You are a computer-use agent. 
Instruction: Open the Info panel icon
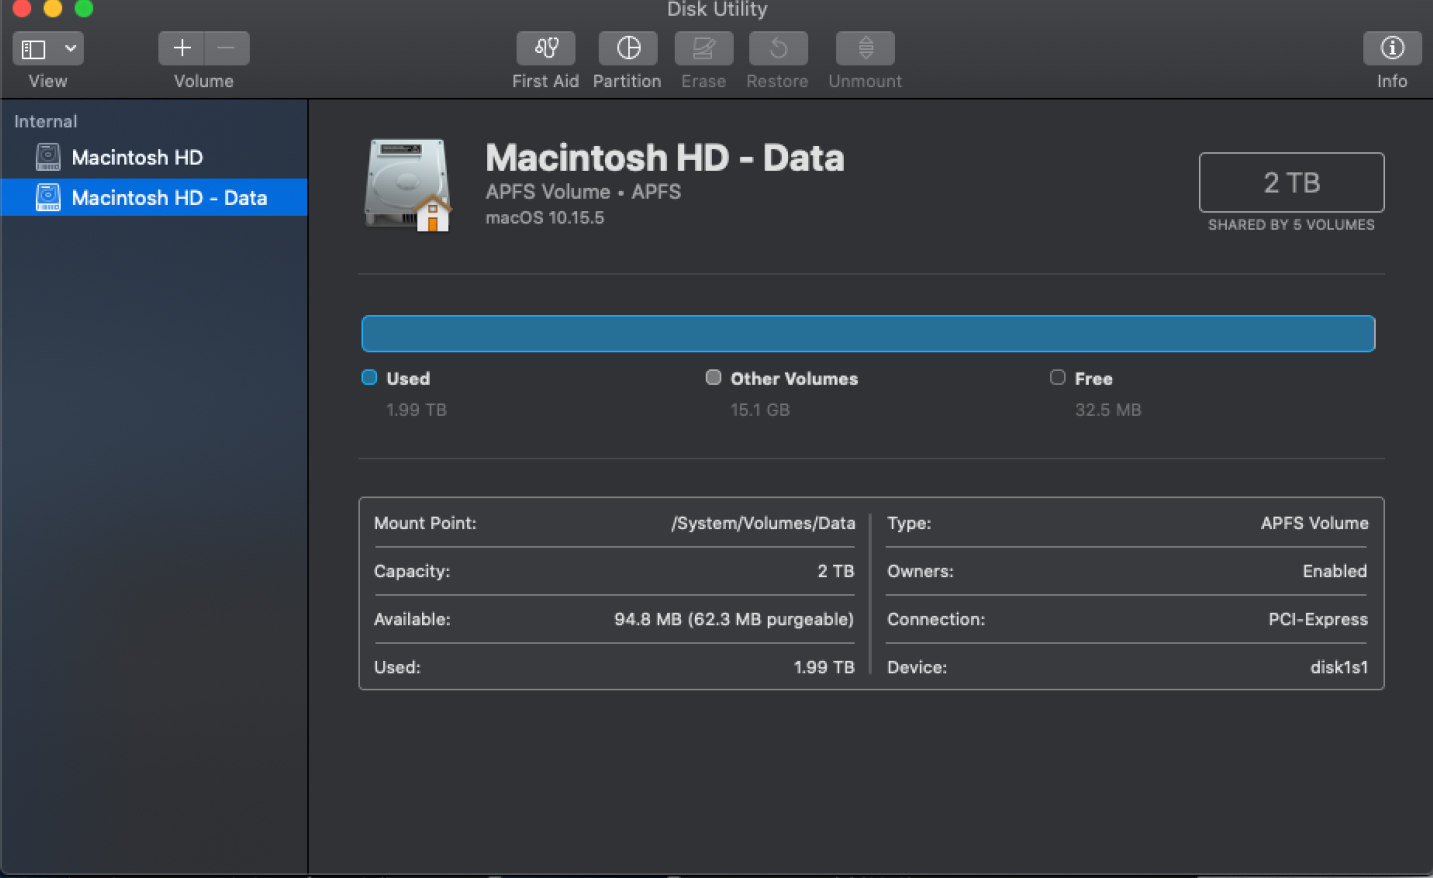[x=1392, y=48]
